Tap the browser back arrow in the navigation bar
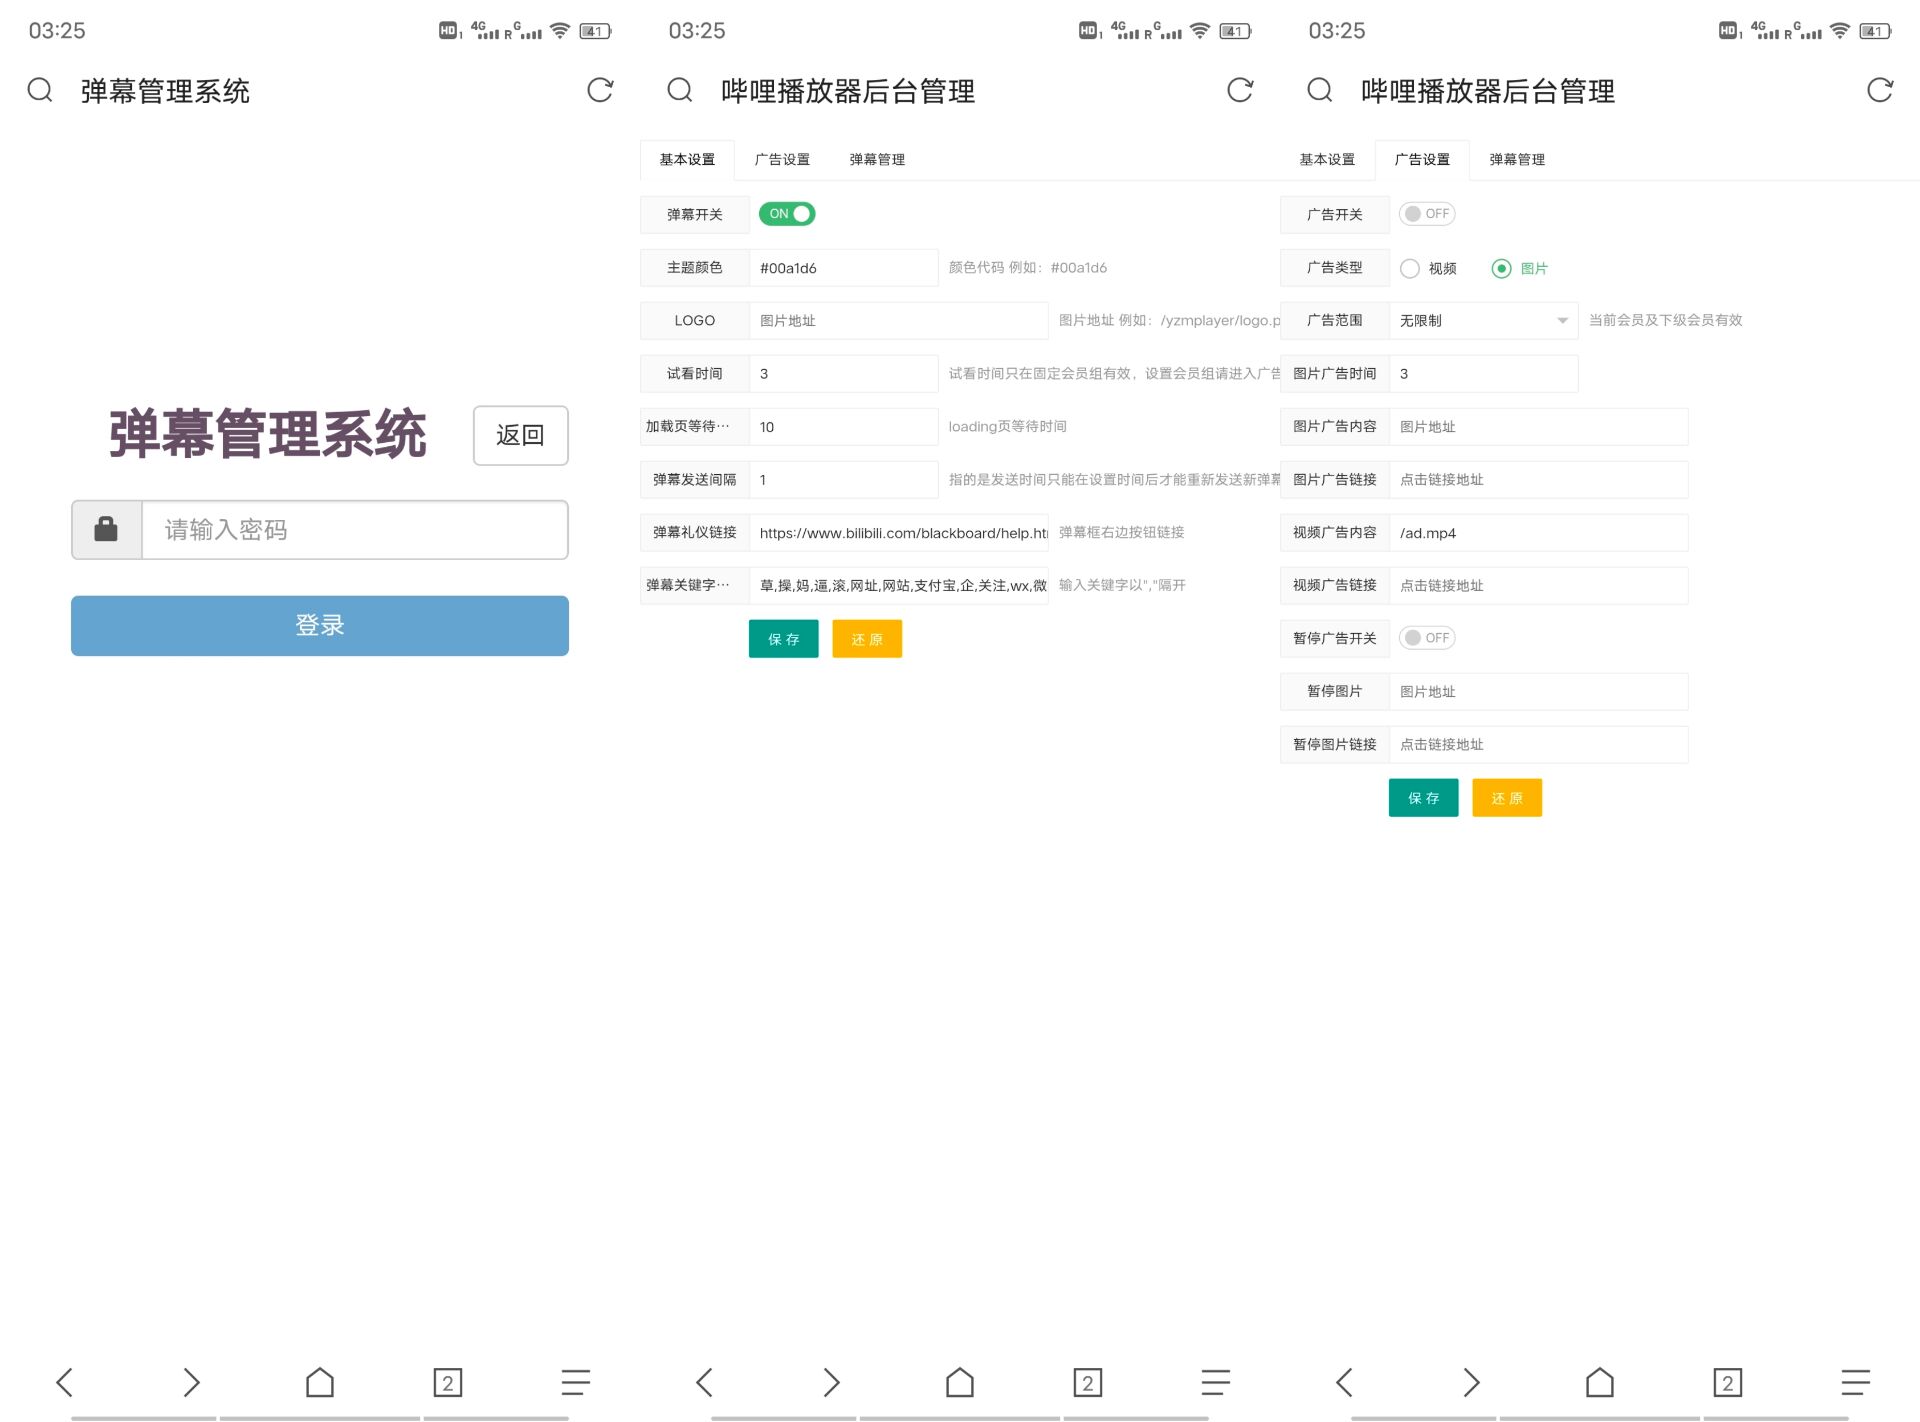The image size is (1920, 1422). click(x=64, y=1382)
